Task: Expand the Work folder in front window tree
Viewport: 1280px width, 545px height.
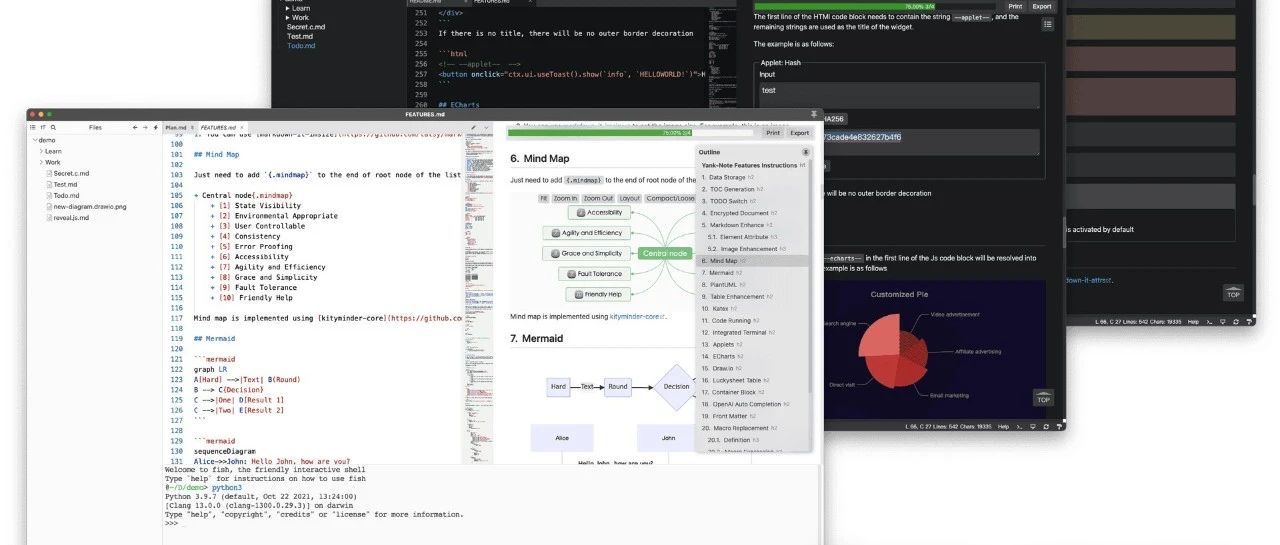Action: 42,162
